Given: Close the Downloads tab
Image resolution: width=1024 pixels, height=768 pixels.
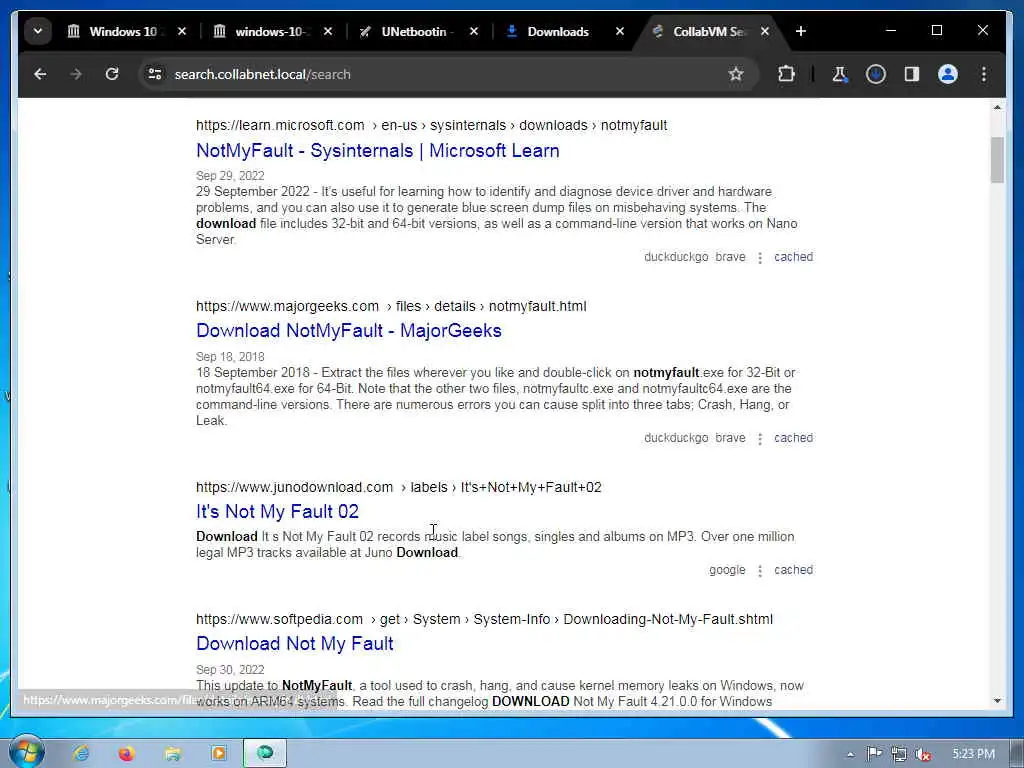Looking at the screenshot, I should pyautogui.click(x=620, y=31).
